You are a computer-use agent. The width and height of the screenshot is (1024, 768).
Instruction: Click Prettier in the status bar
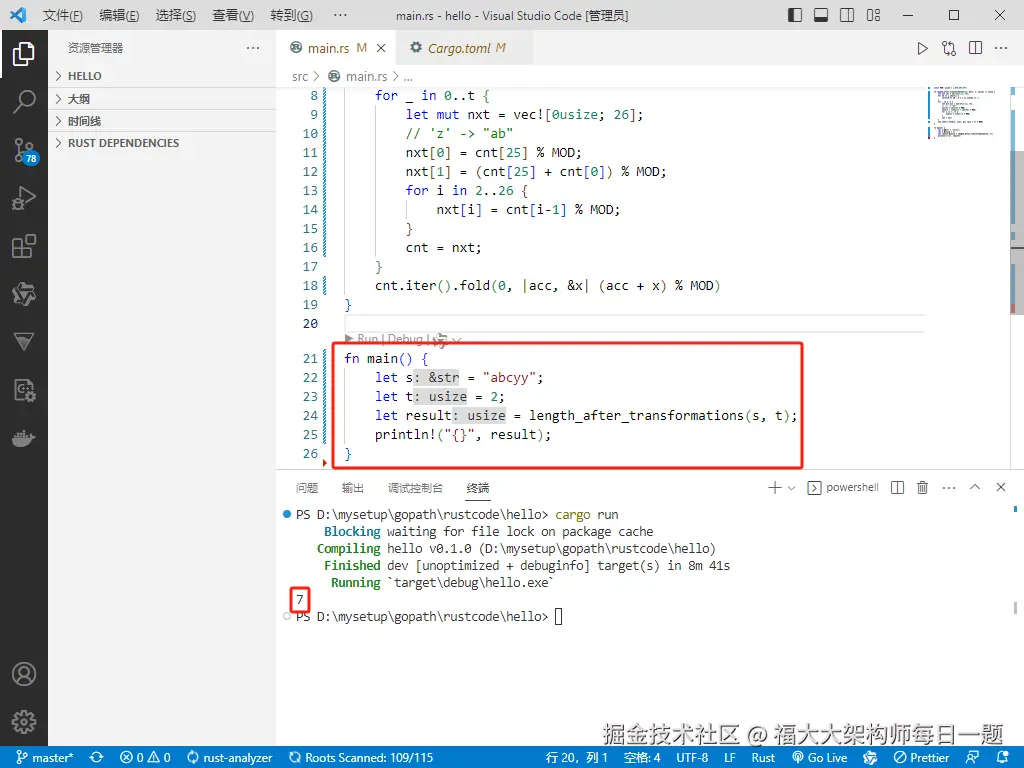point(921,757)
